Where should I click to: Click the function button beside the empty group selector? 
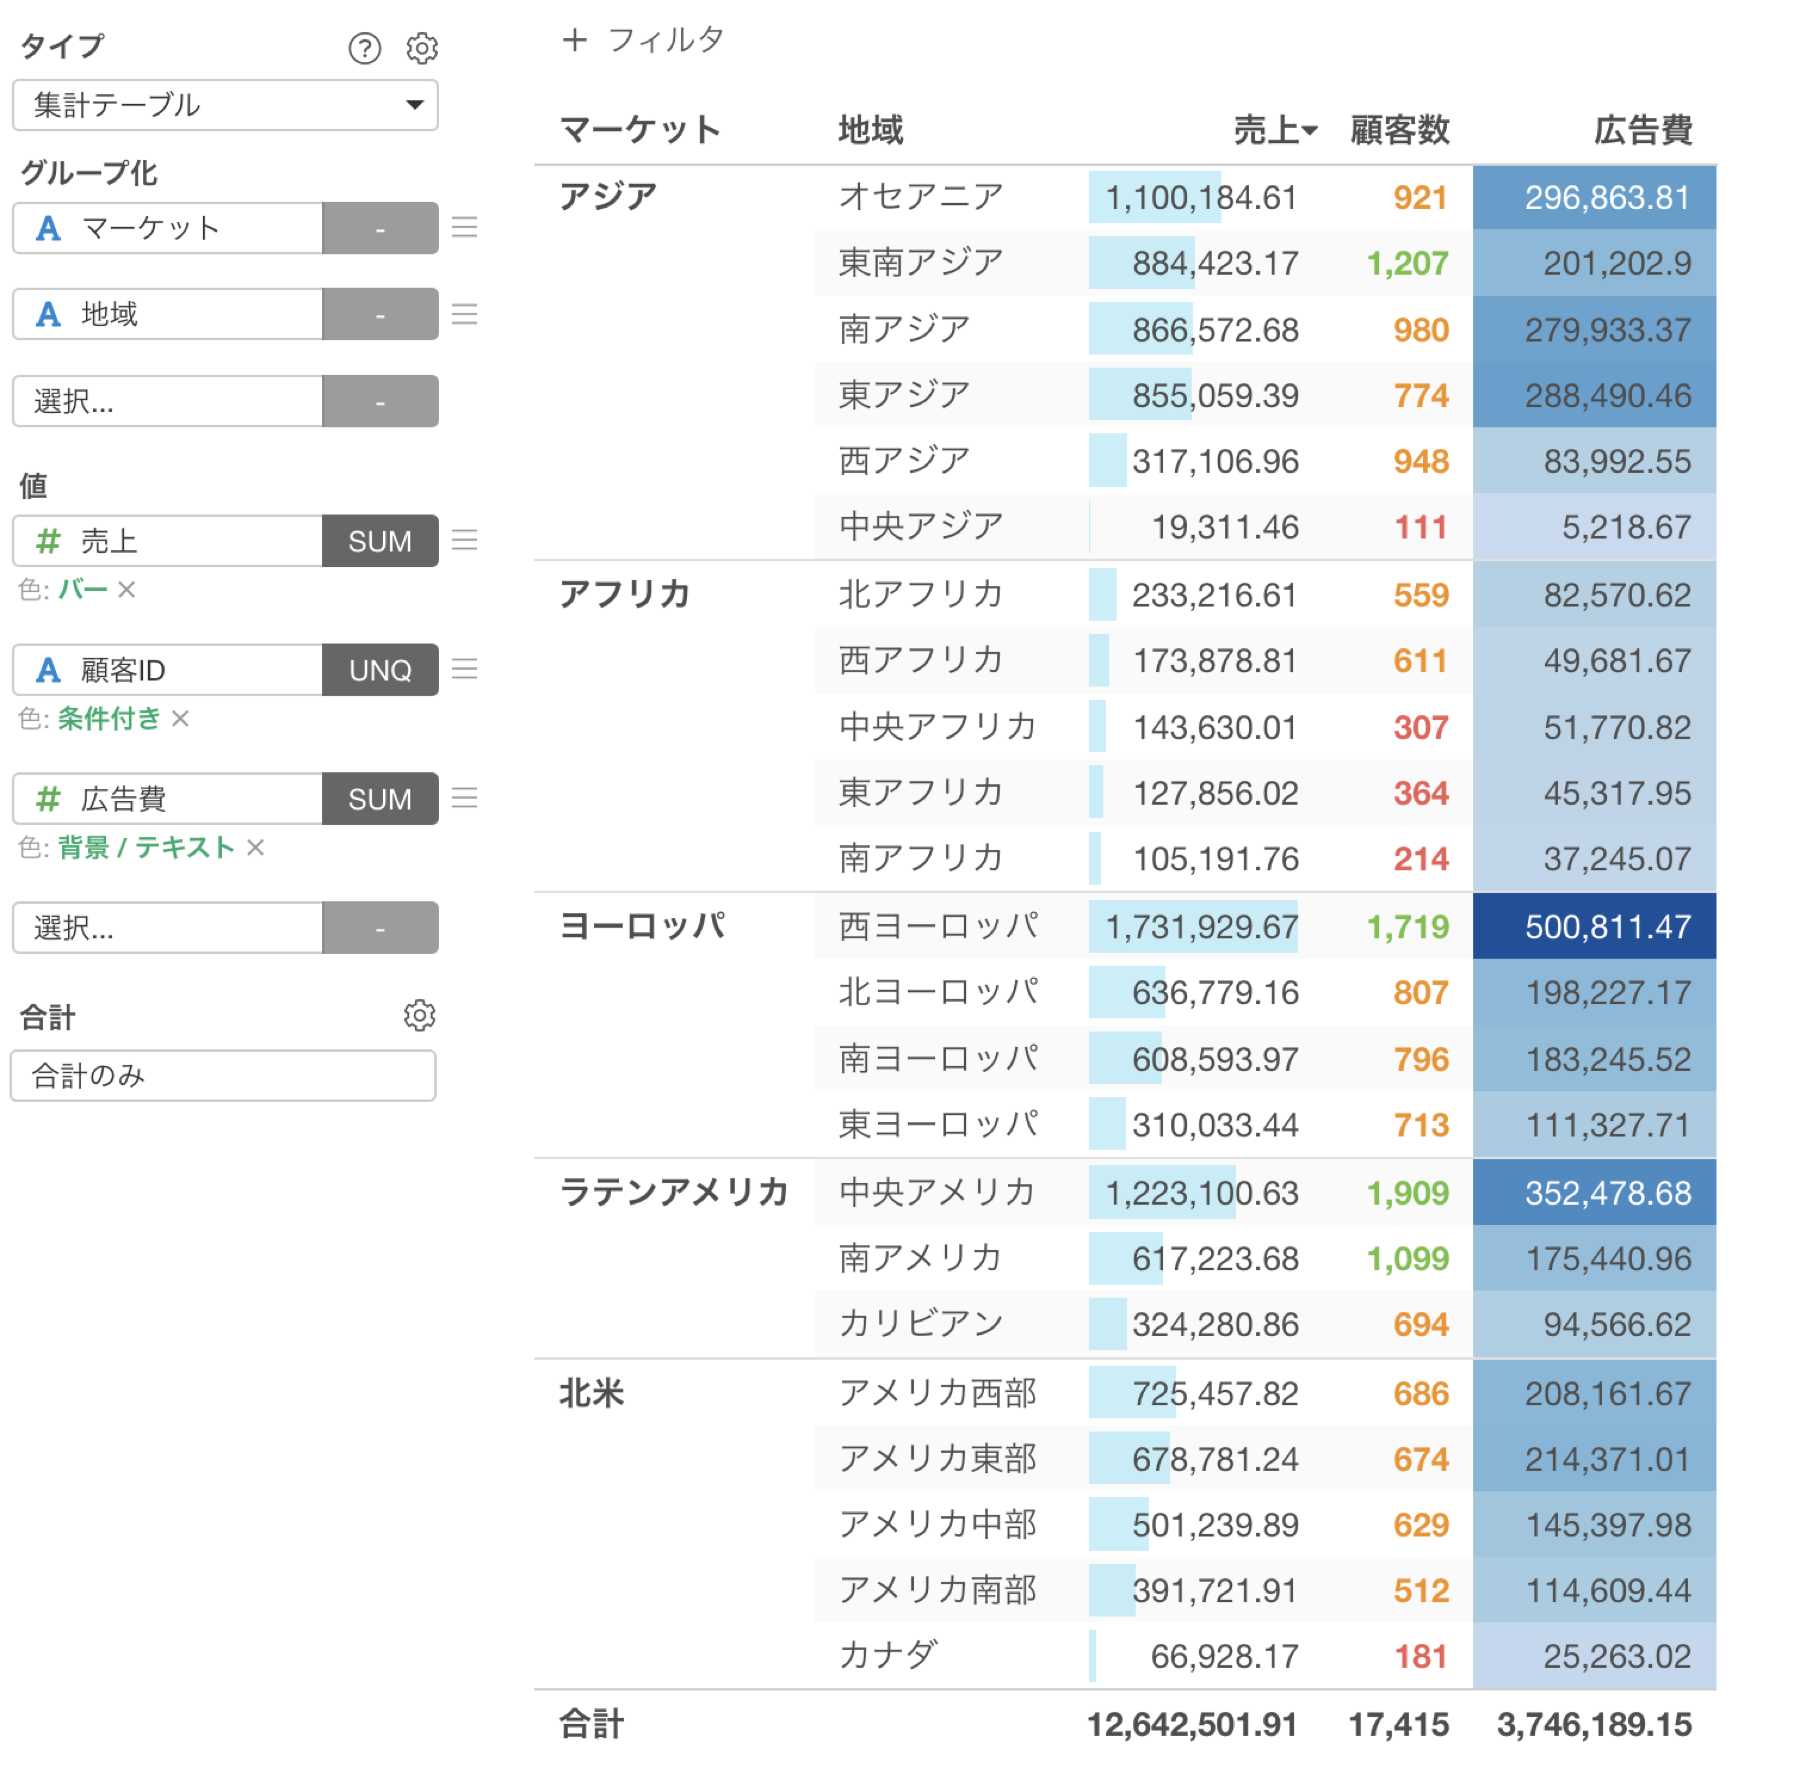[x=380, y=401]
